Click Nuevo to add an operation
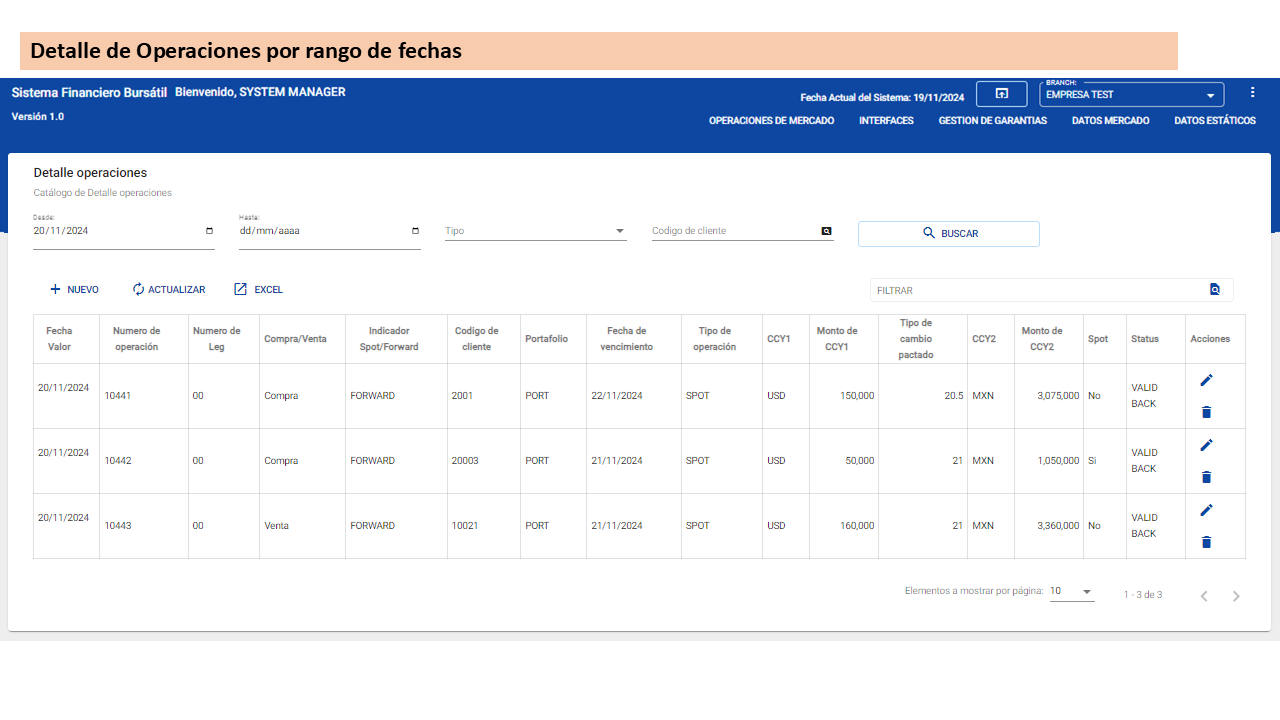This screenshot has width=1280, height=720. (x=74, y=290)
